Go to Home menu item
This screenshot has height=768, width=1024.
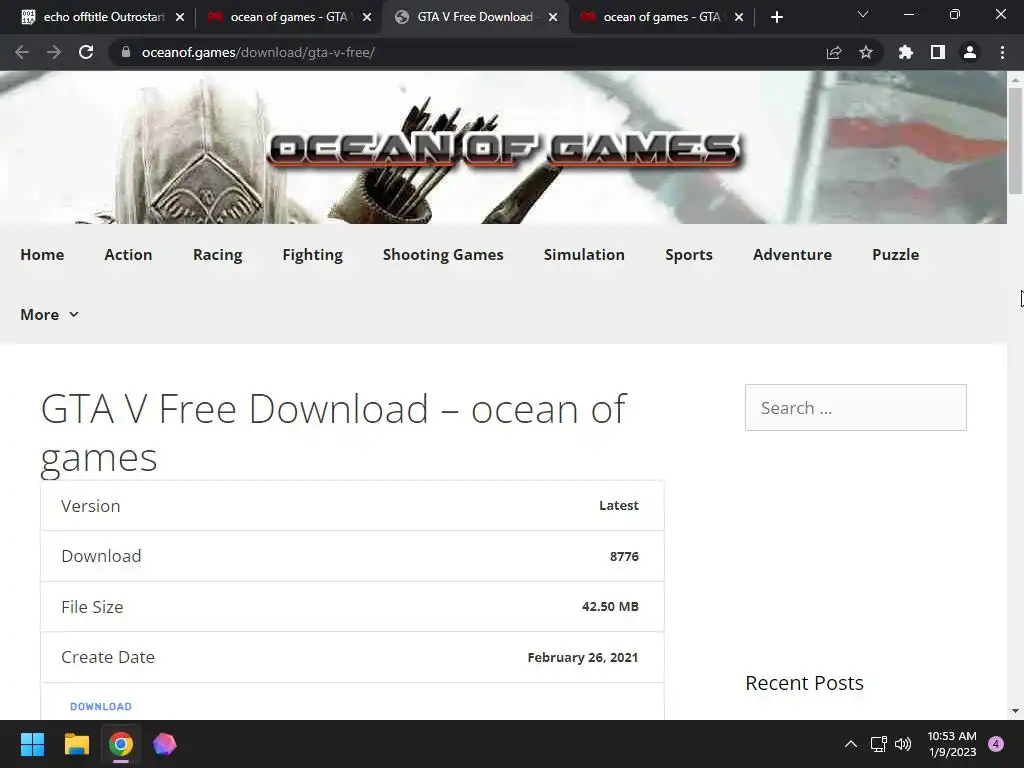pyautogui.click(x=42, y=255)
